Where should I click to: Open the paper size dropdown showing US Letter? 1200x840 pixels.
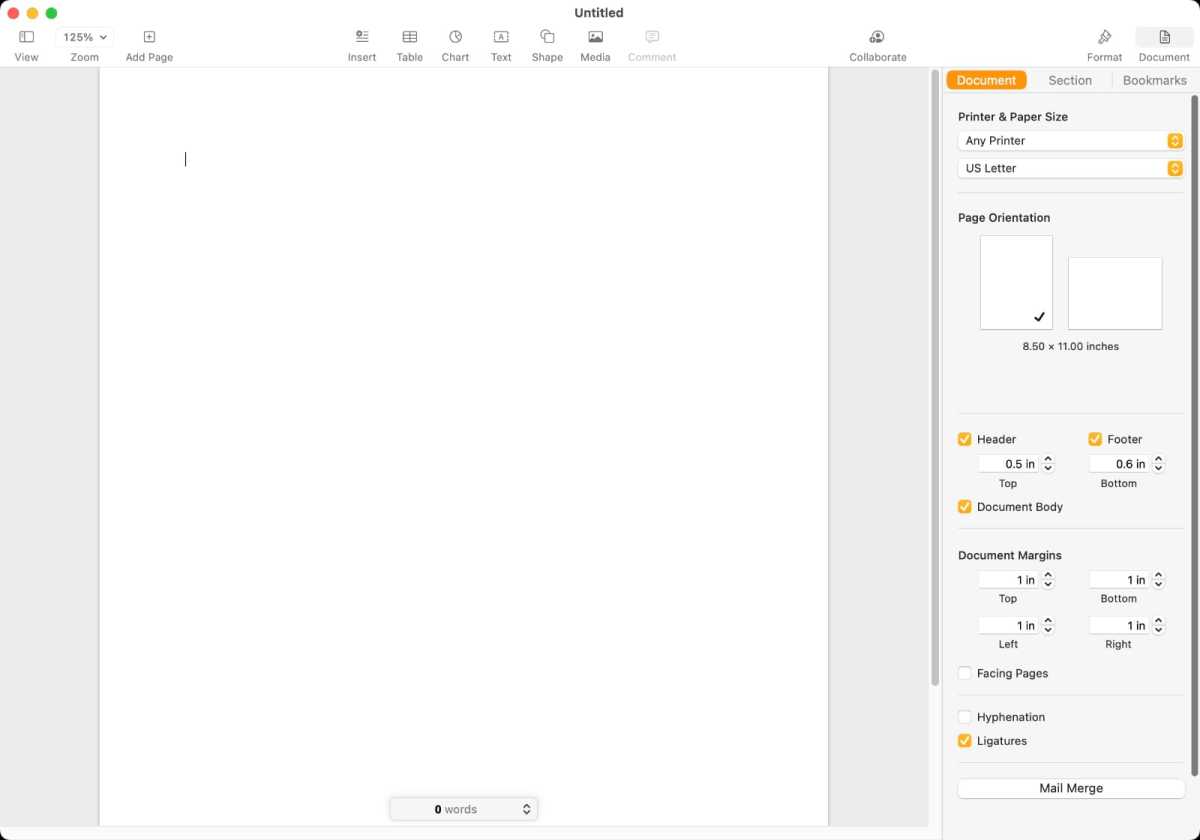point(1070,168)
